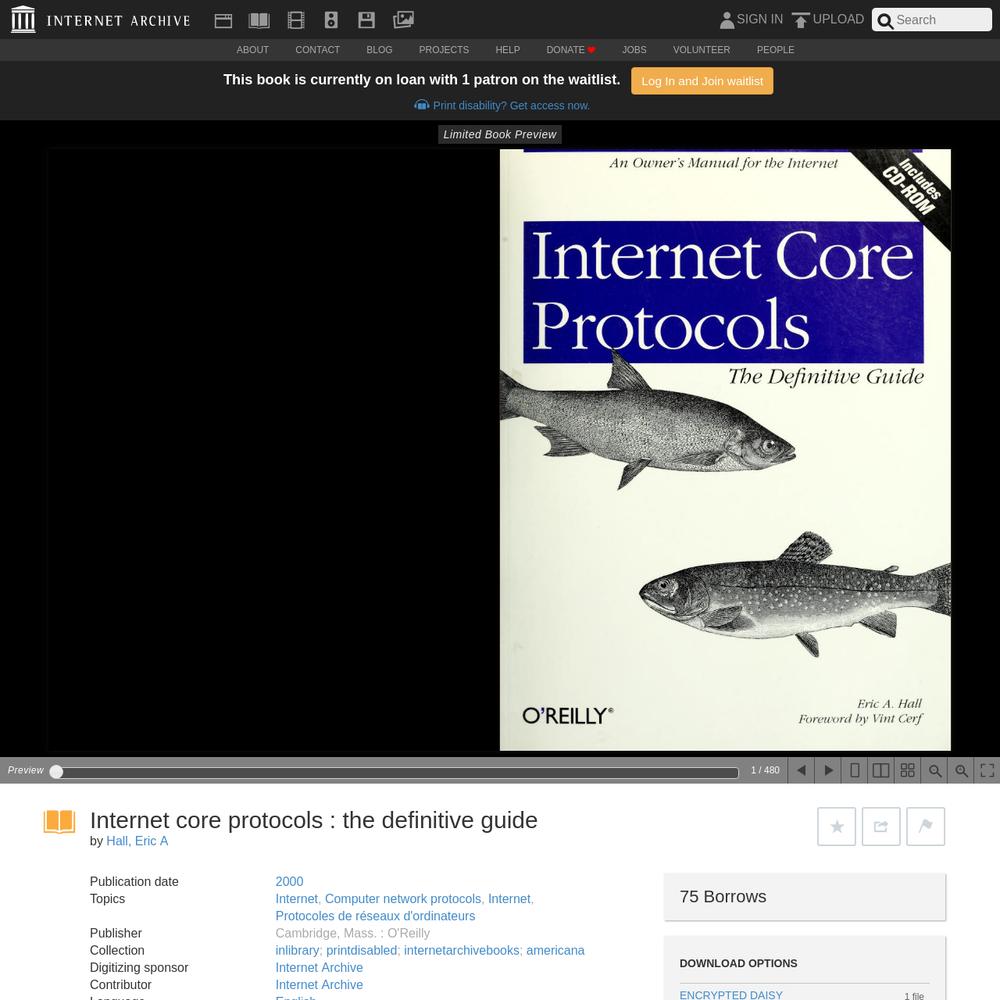Click Contributor Internet Archive link
The image size is (1000, 1000).
[319, 985]
